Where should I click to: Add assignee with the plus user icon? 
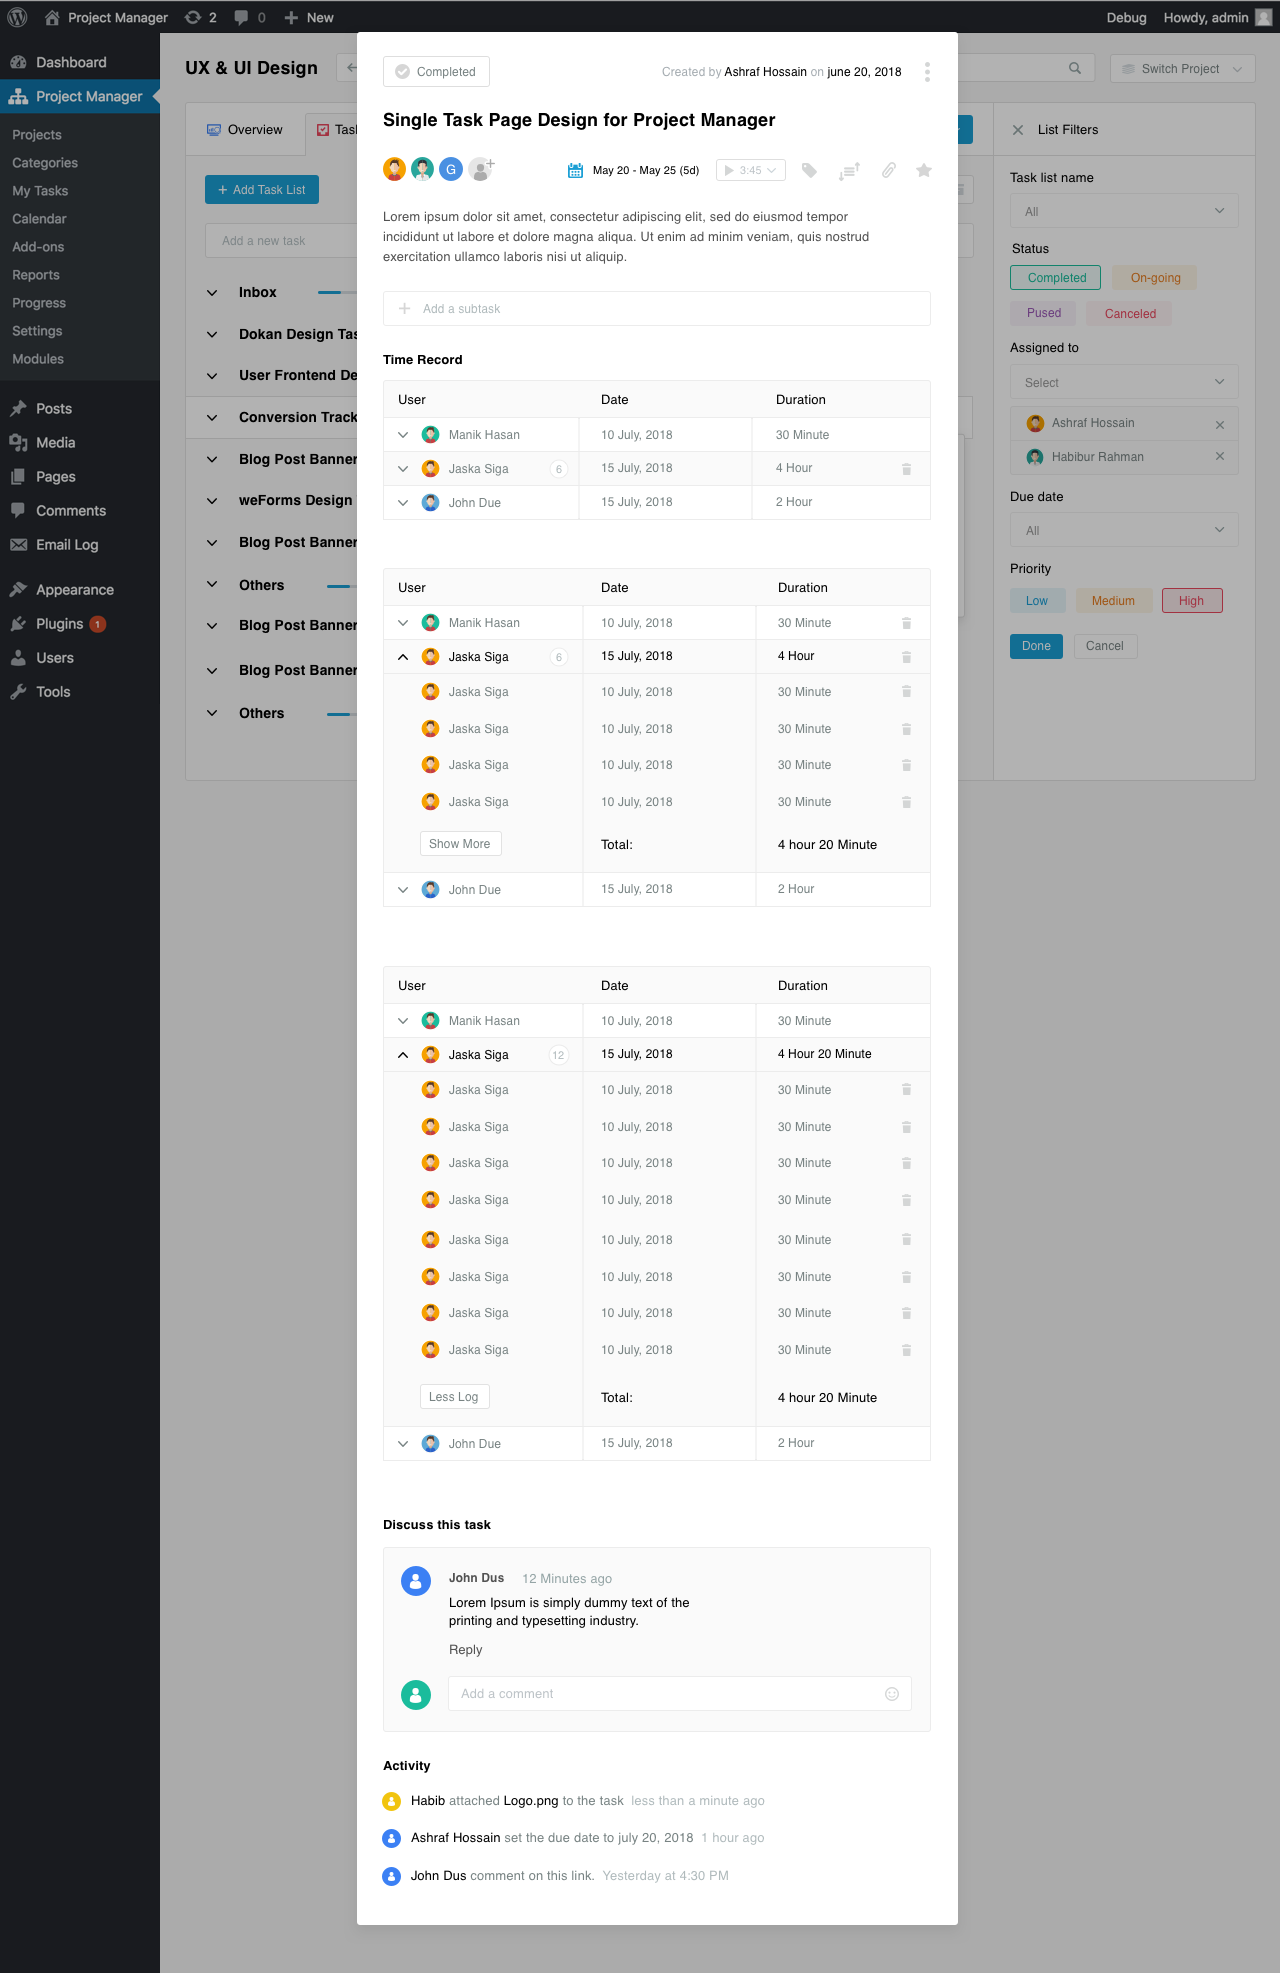click(x=481, y=169)
